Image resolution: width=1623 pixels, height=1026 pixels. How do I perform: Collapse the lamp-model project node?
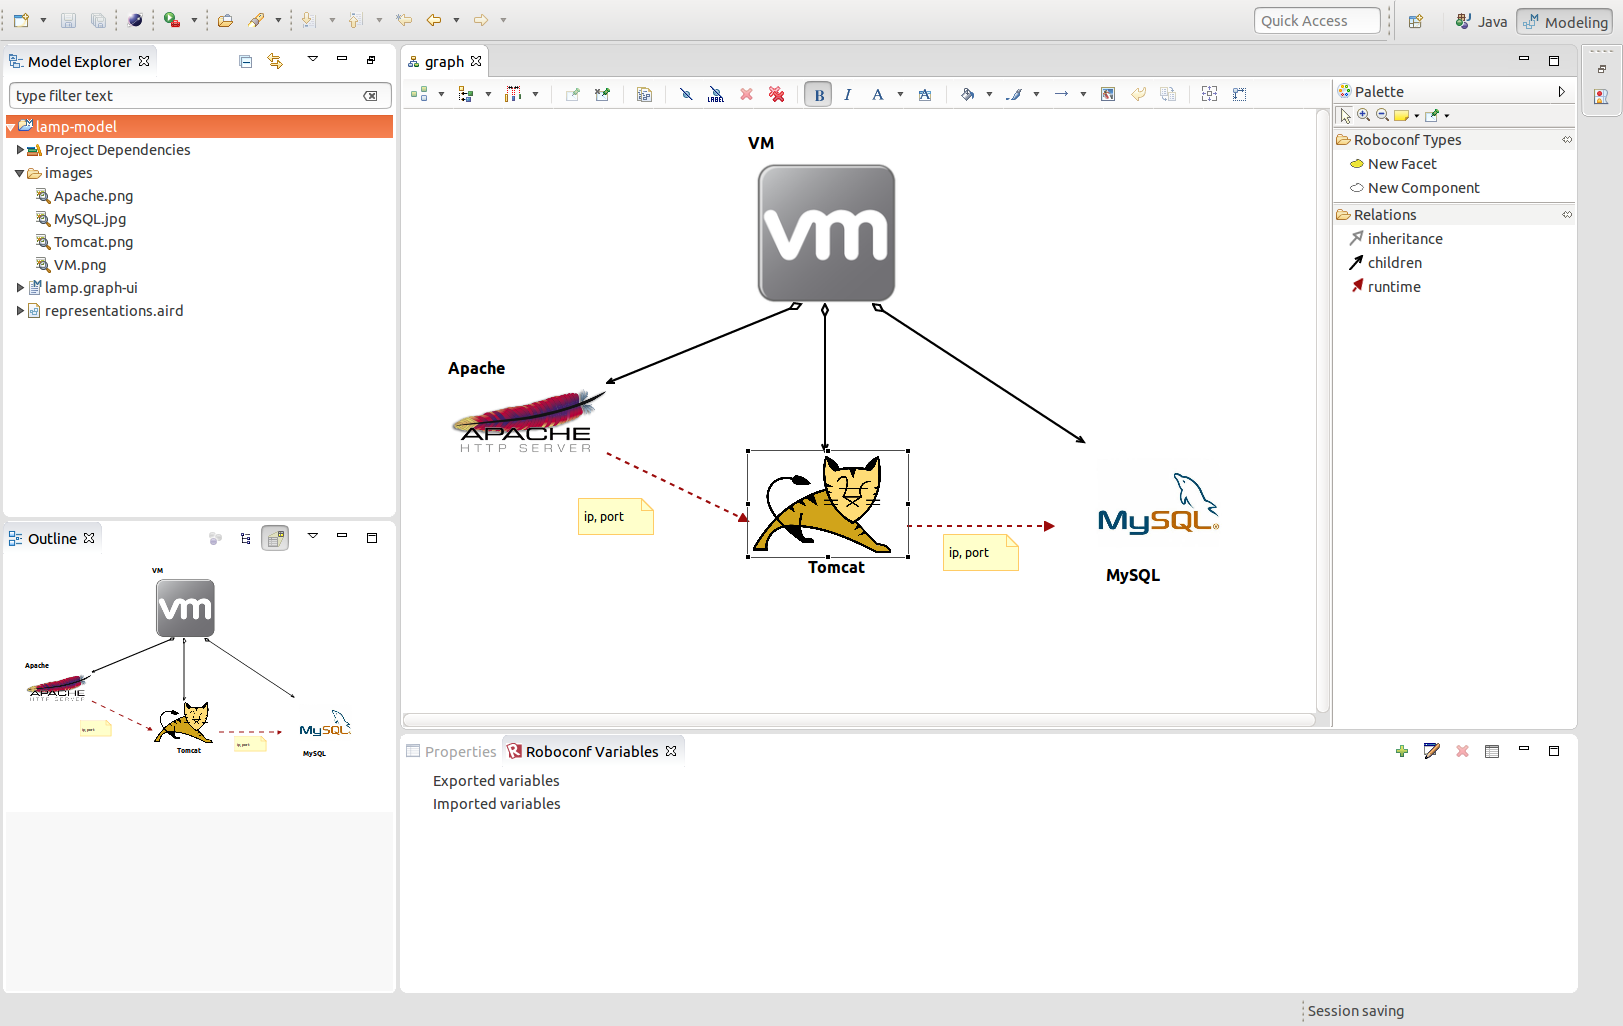(x=11, y=128)
